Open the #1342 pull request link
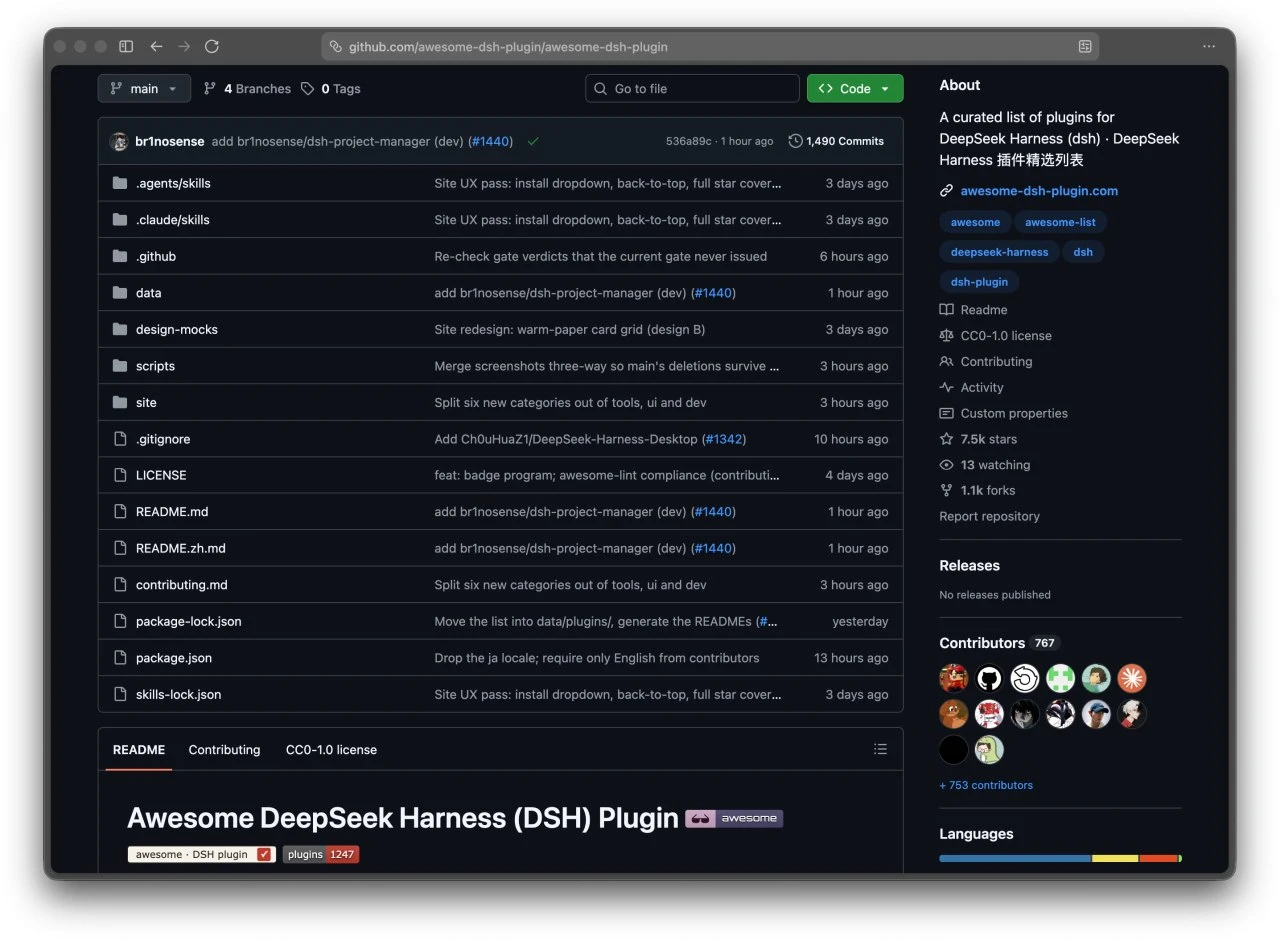The width and height of the screenshot is (1280, 940). pyautogui.click(x=724, y=439)
